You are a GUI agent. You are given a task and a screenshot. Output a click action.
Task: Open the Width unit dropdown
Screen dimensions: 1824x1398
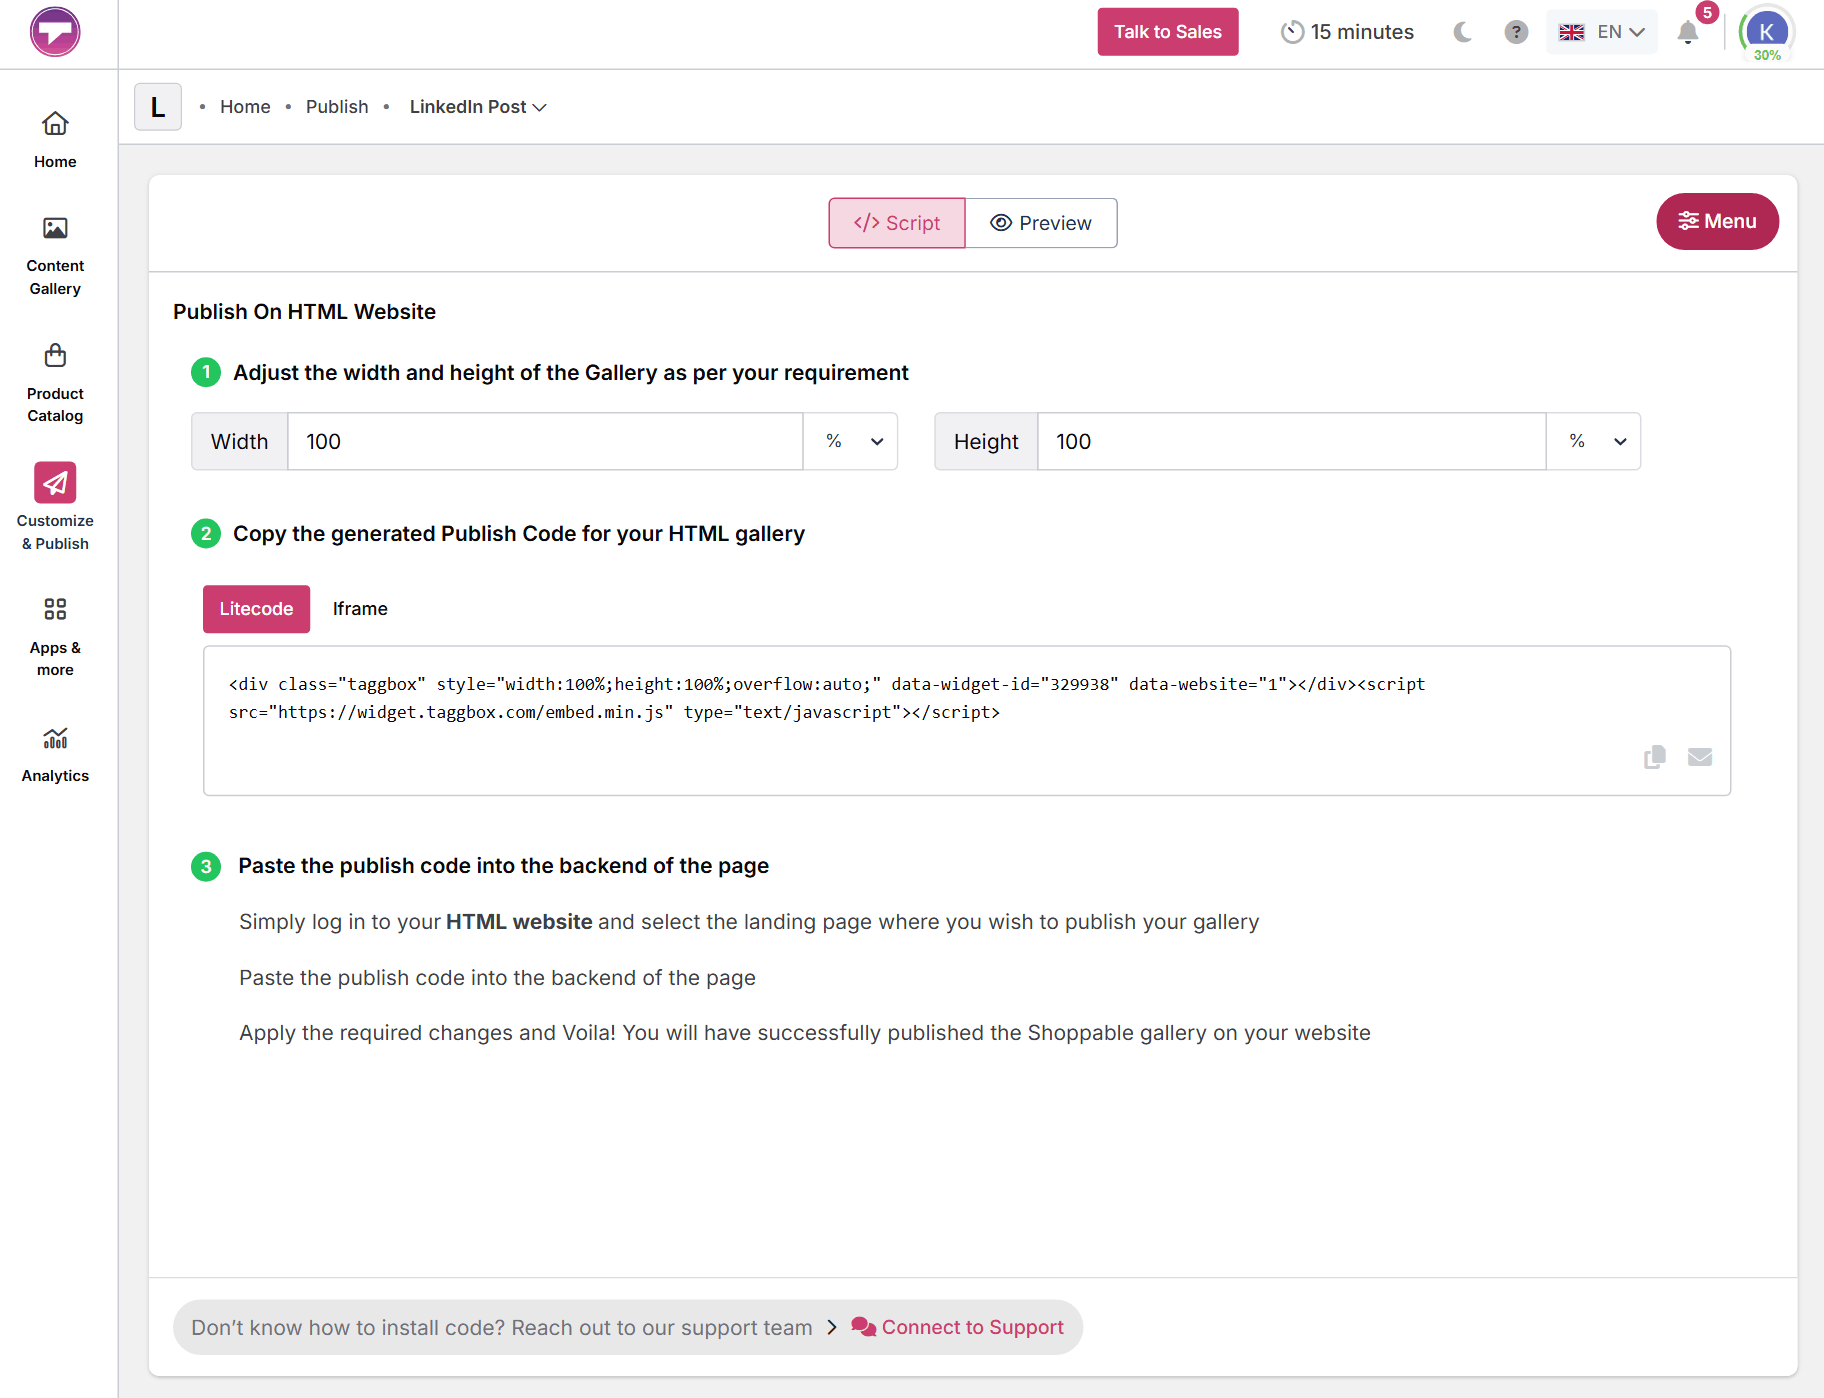(x=851, y=441)
